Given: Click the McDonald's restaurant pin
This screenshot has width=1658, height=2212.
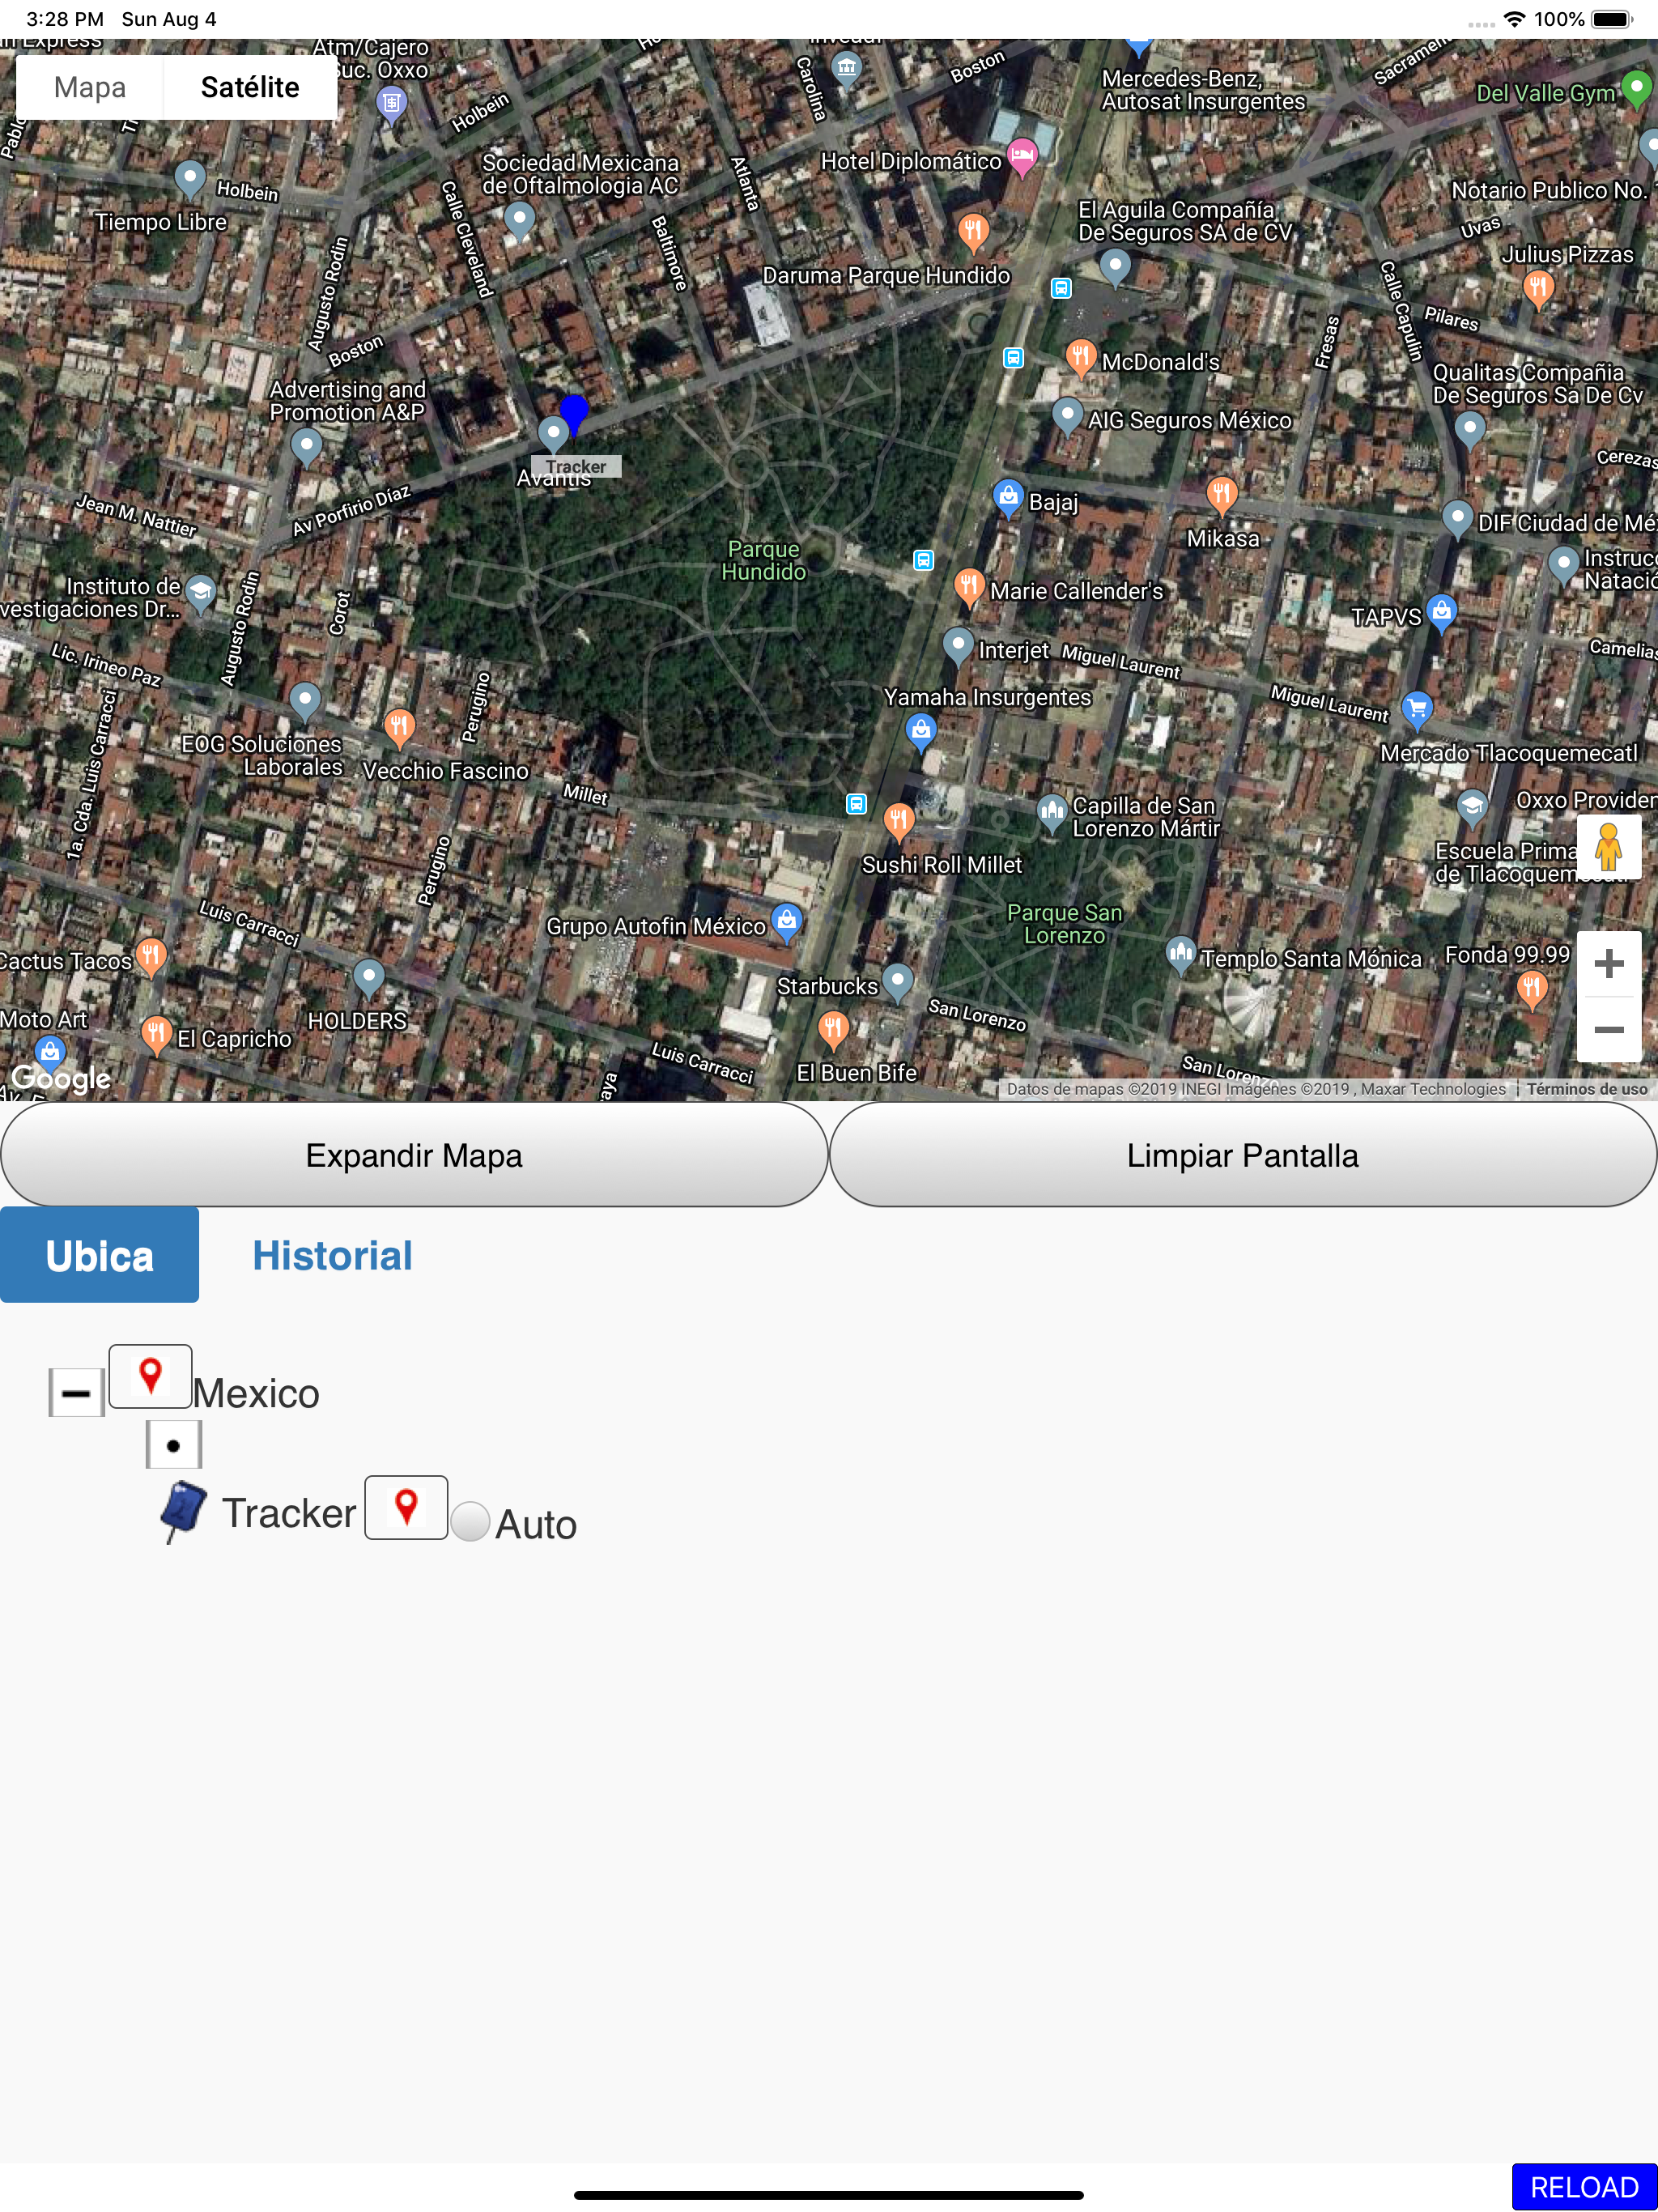Looking at the screenshot, I should tap(1080, 357).
